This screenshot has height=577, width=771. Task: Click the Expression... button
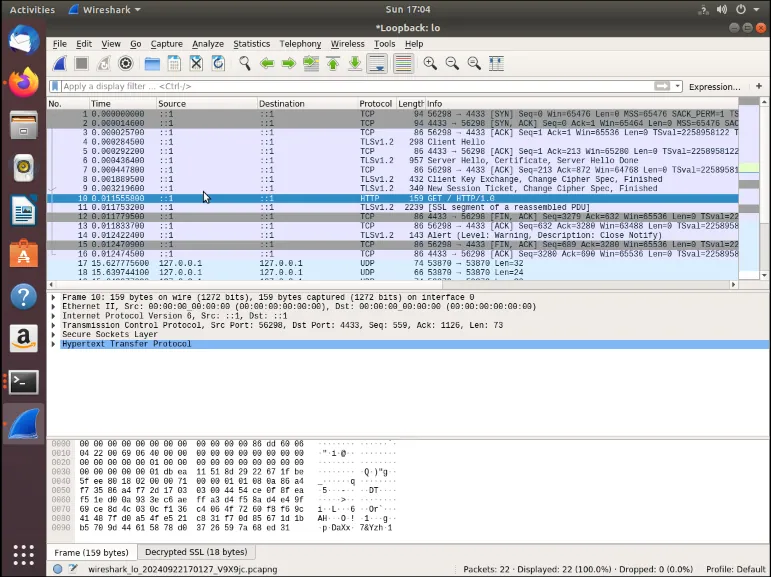(x=714, y=87)
